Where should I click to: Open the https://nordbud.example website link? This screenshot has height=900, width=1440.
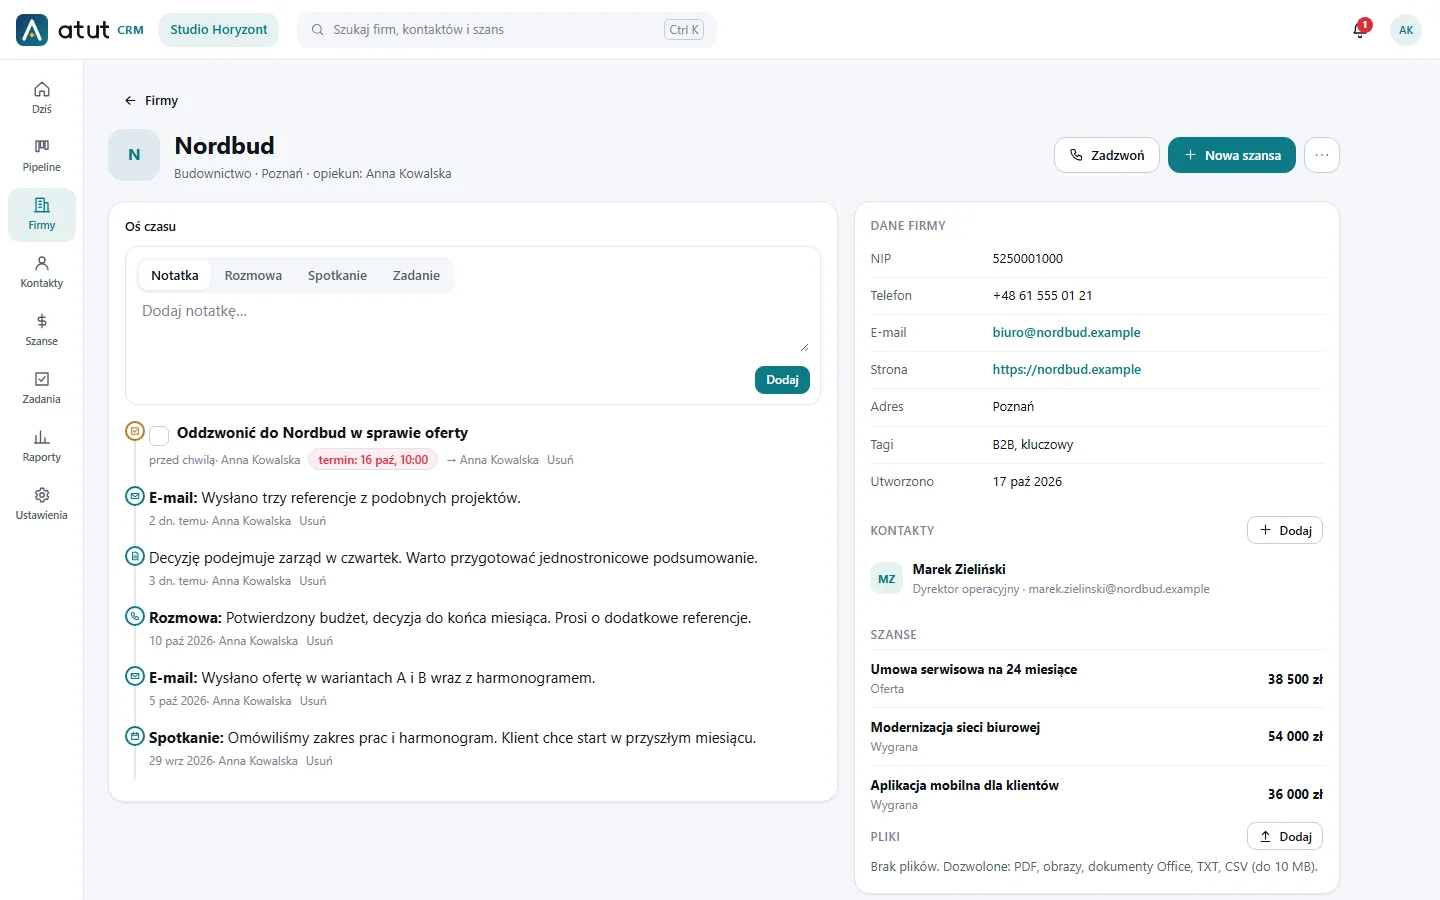(1066, 369)
